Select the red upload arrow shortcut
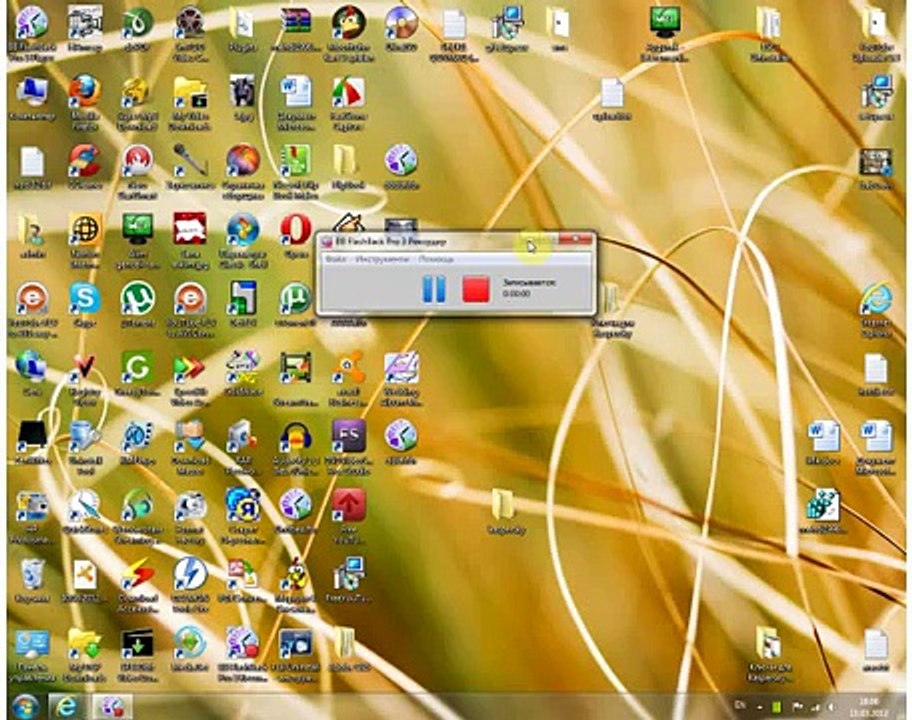 (x=348, y=515)
